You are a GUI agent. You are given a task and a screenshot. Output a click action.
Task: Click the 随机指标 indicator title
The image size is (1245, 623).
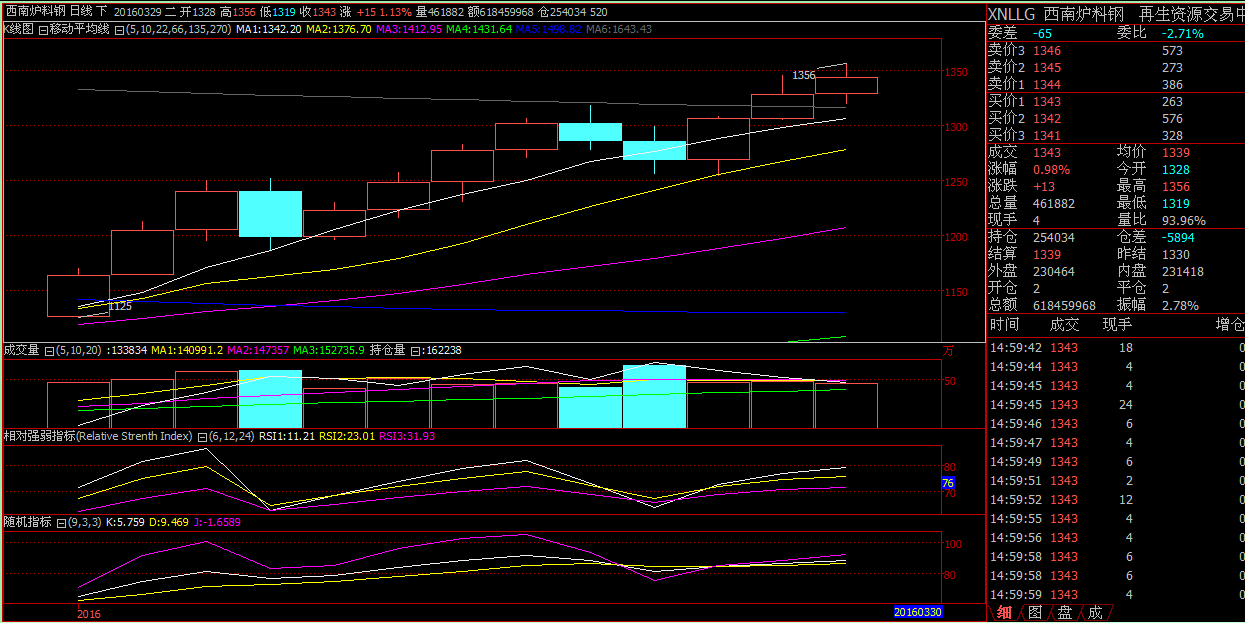(27, 522)
